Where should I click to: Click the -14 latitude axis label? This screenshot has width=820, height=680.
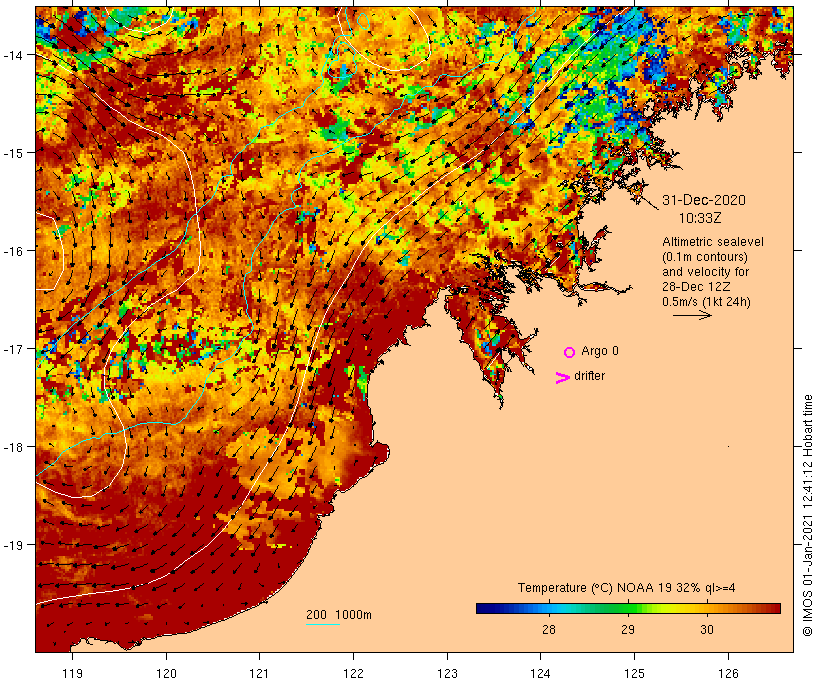click(x=13, y=54)
